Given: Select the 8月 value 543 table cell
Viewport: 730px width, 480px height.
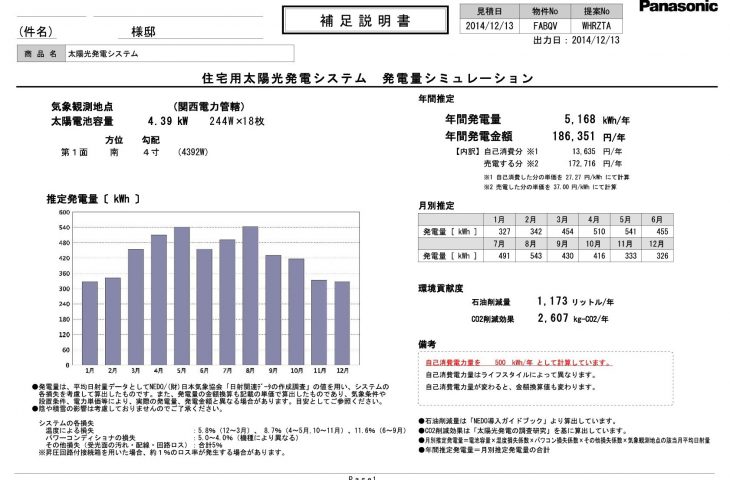Looking at the screenshot, I should [x=531, y=256].
